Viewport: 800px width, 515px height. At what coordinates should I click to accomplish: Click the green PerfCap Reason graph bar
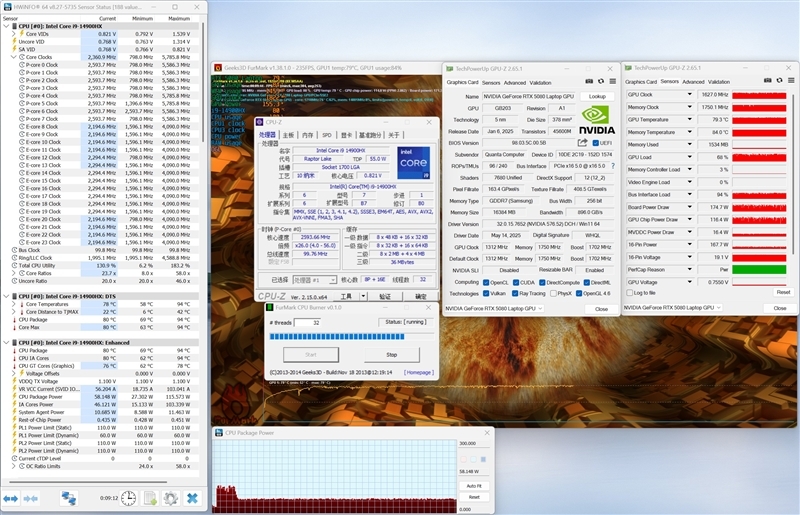point(759,269)
